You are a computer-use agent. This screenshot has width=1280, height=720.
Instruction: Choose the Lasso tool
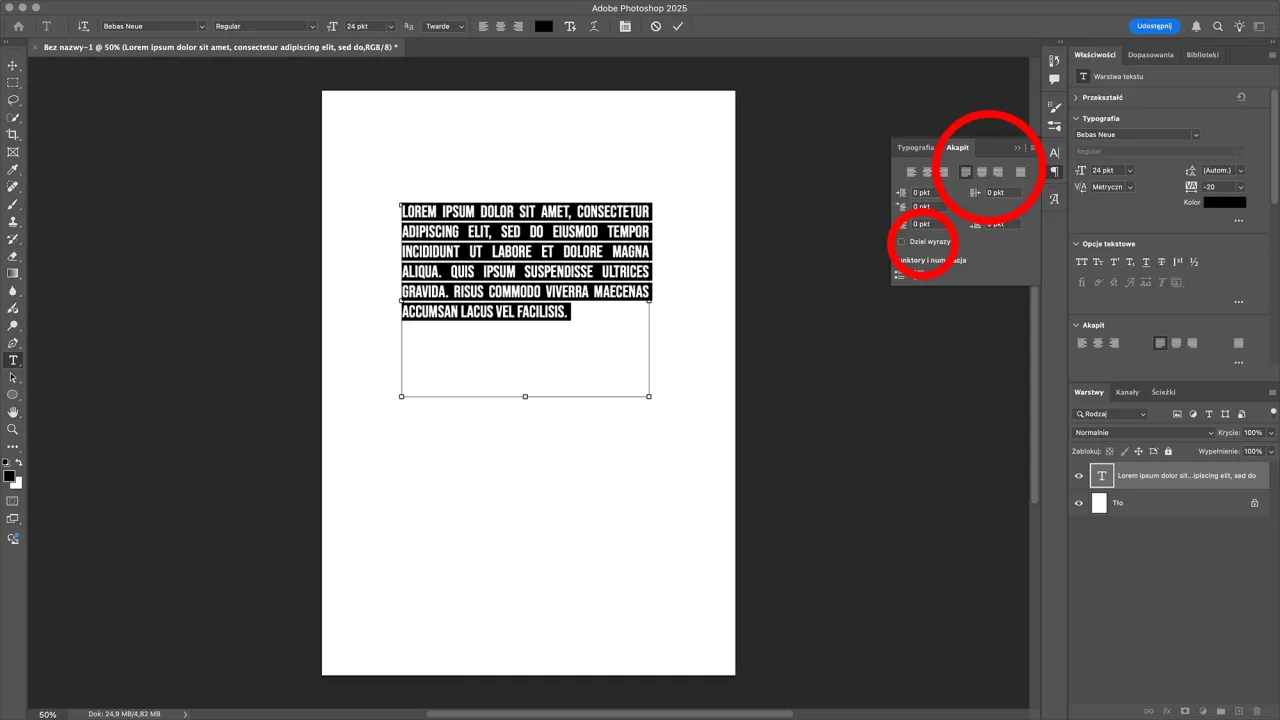[x=13, y=101]
